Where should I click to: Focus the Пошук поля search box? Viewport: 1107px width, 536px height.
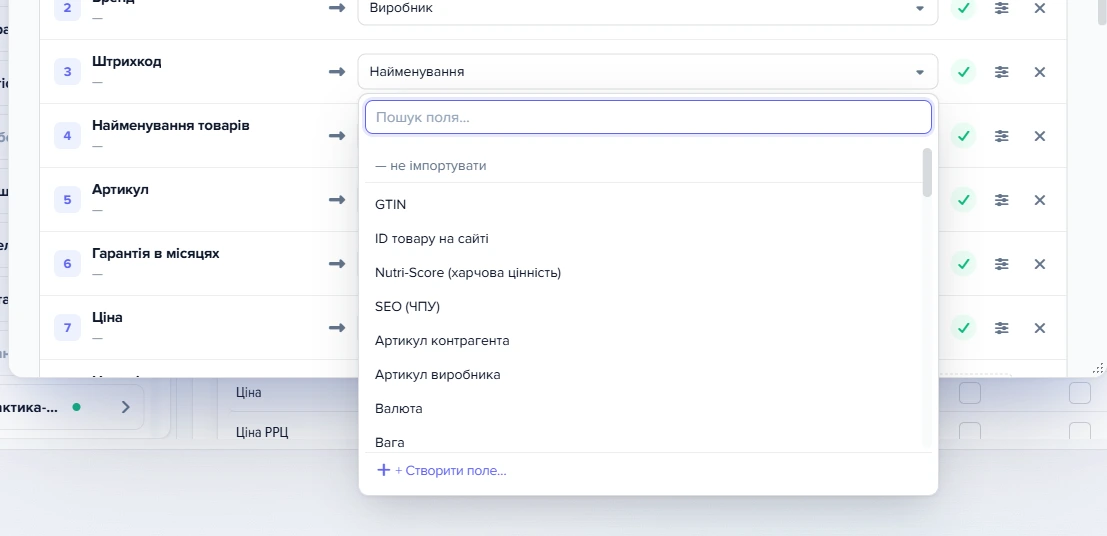(x=648, y=117)
